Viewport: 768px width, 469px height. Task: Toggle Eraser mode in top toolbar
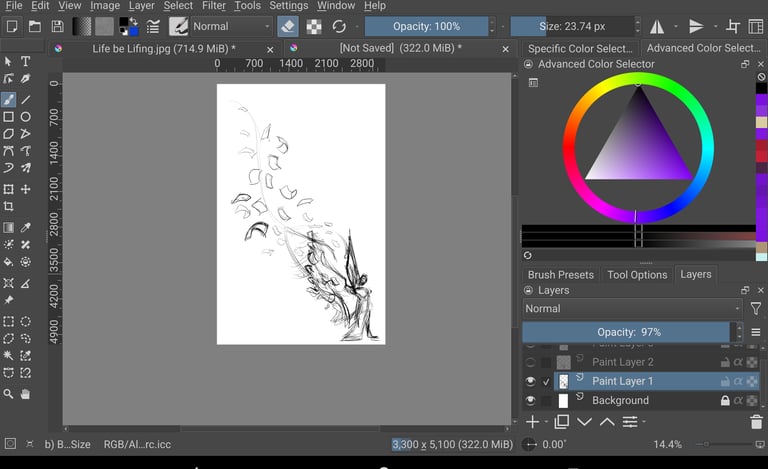pyautogui.click(x=287, y=26)
